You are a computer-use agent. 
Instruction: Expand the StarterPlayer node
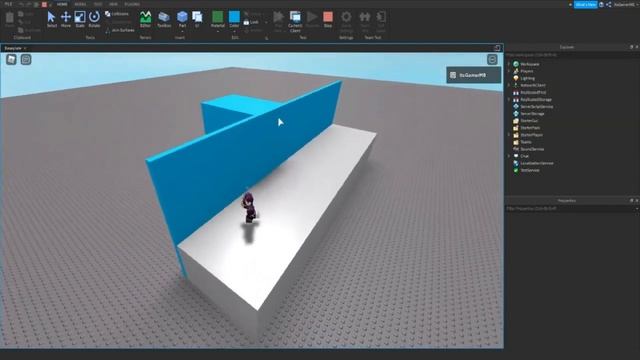(509, 135)
